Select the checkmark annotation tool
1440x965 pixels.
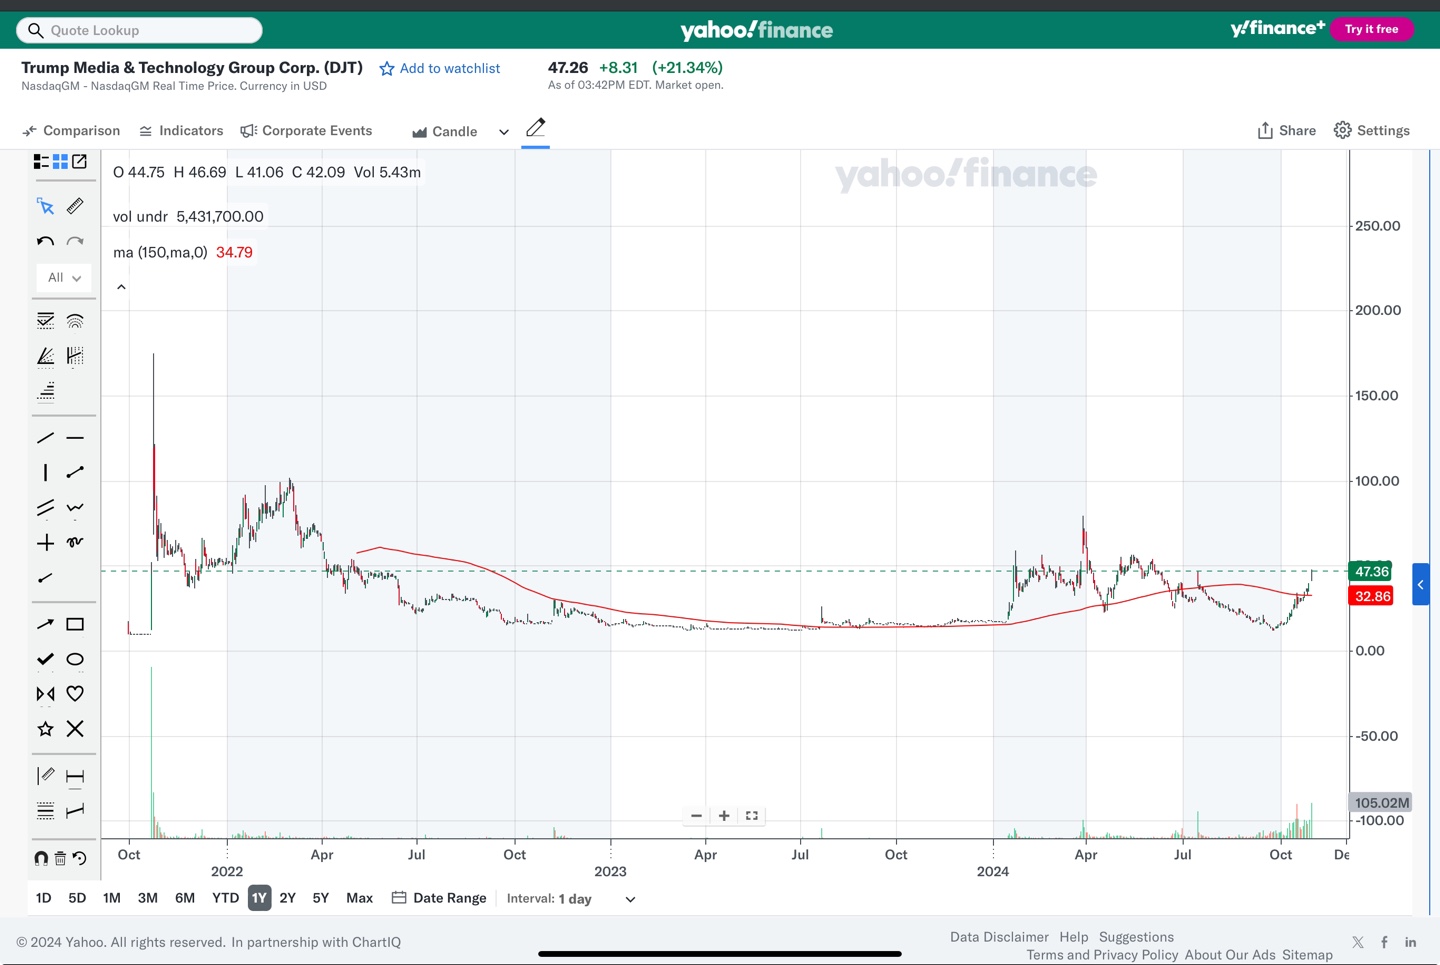tap(45, 659)
